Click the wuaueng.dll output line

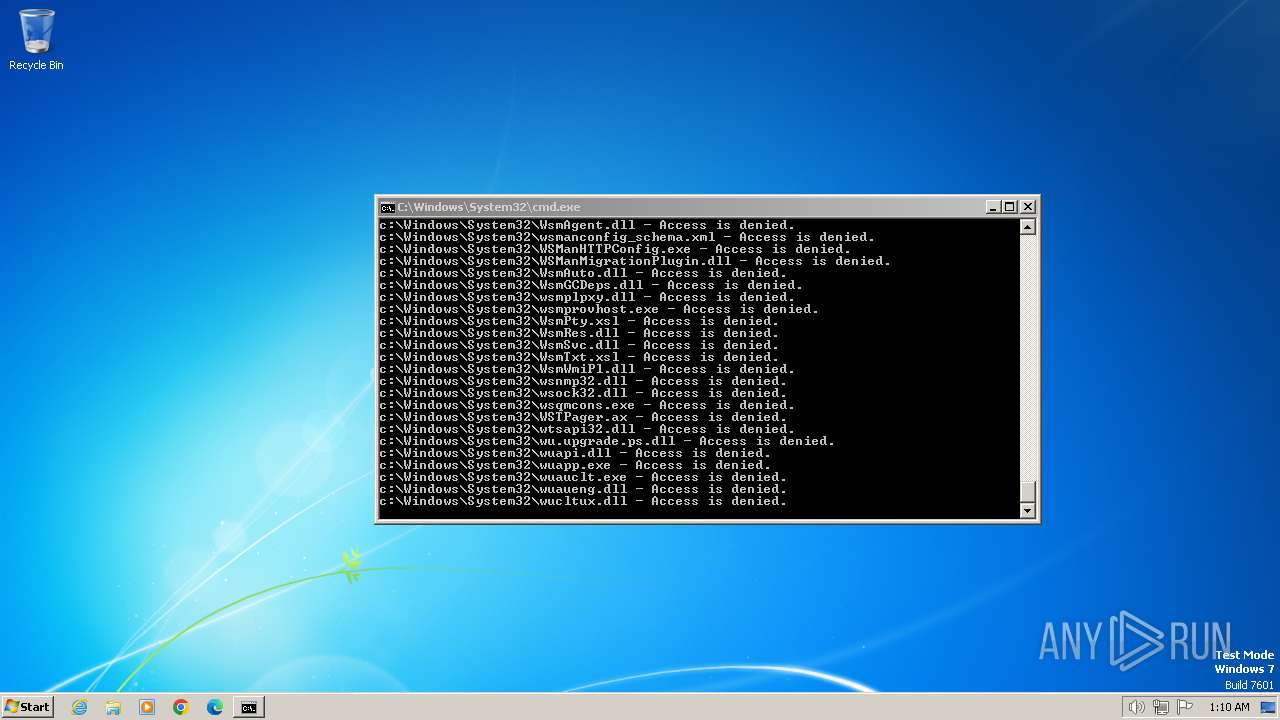(x=583, y=489)
